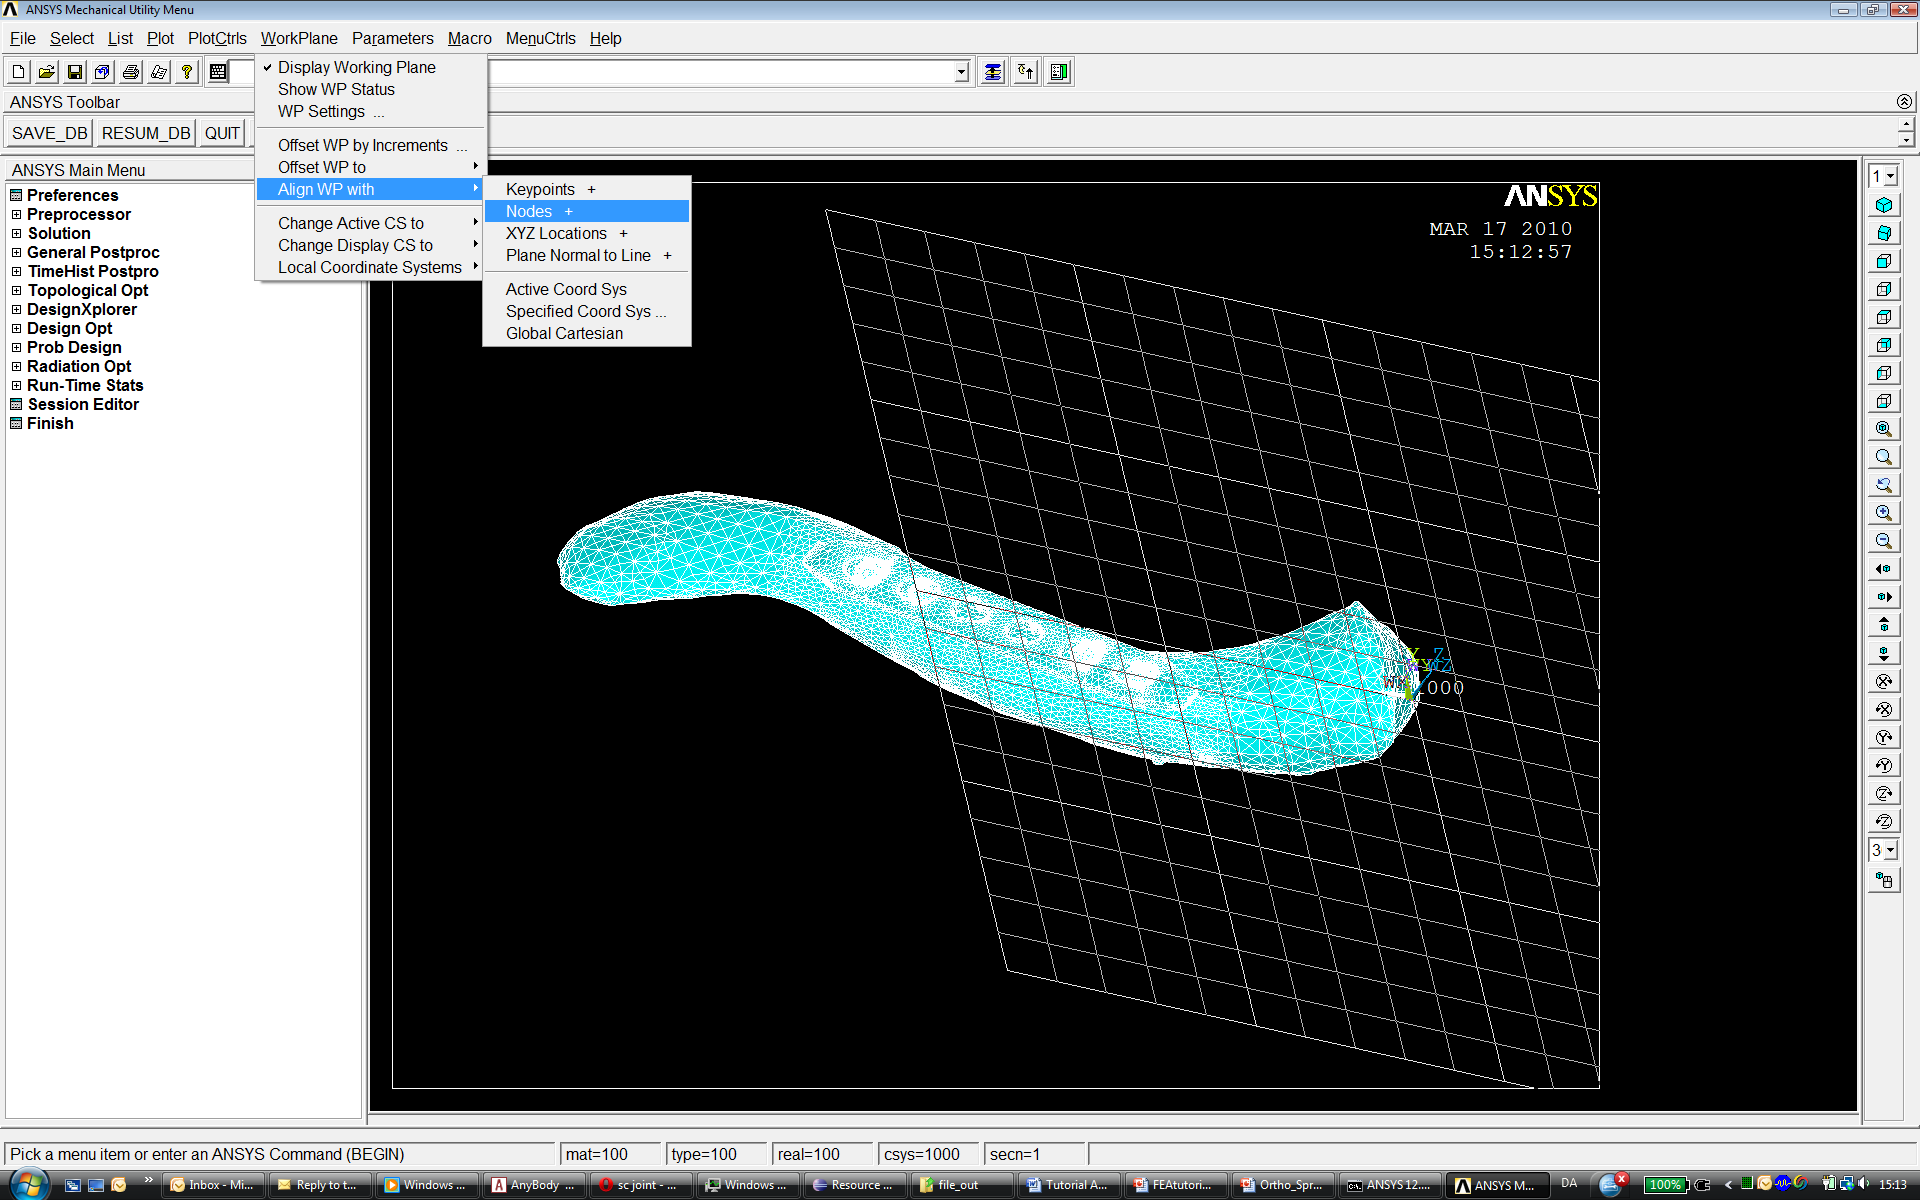Pan model right with arrow icon
Screen dimensions: 1920x1200
[1884, 597]
